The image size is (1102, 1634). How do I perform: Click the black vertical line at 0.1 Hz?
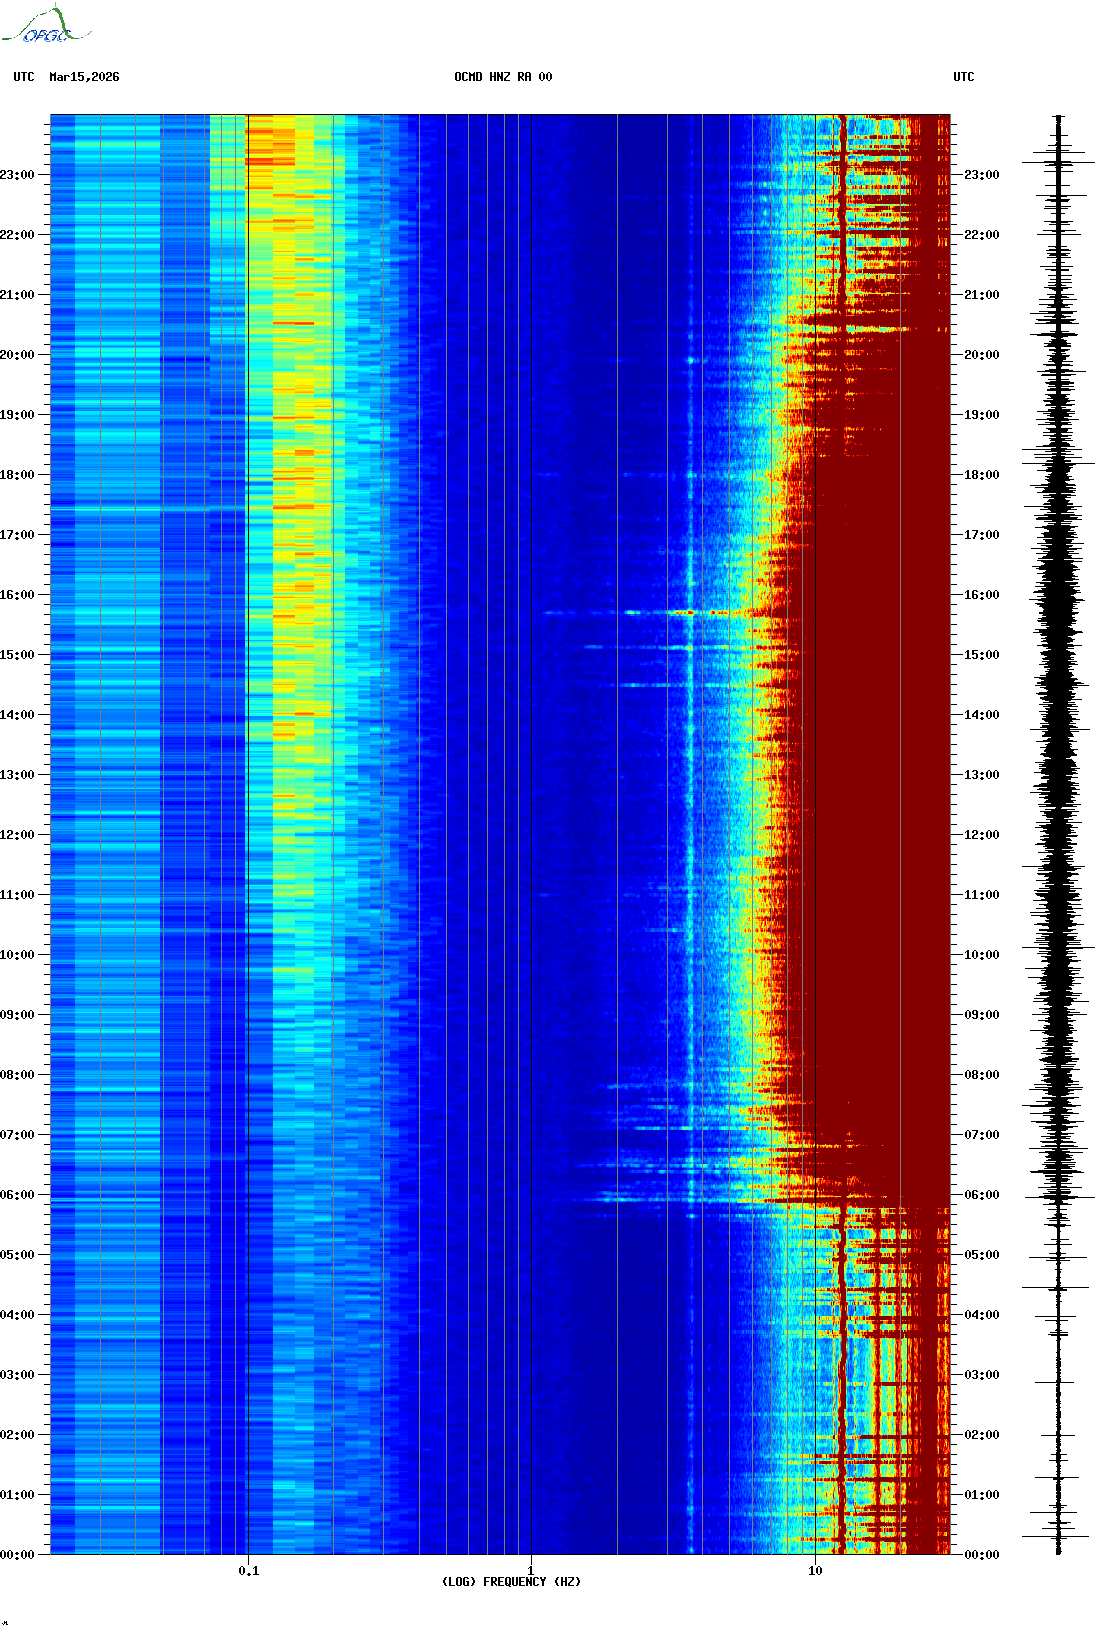[248, 835]
